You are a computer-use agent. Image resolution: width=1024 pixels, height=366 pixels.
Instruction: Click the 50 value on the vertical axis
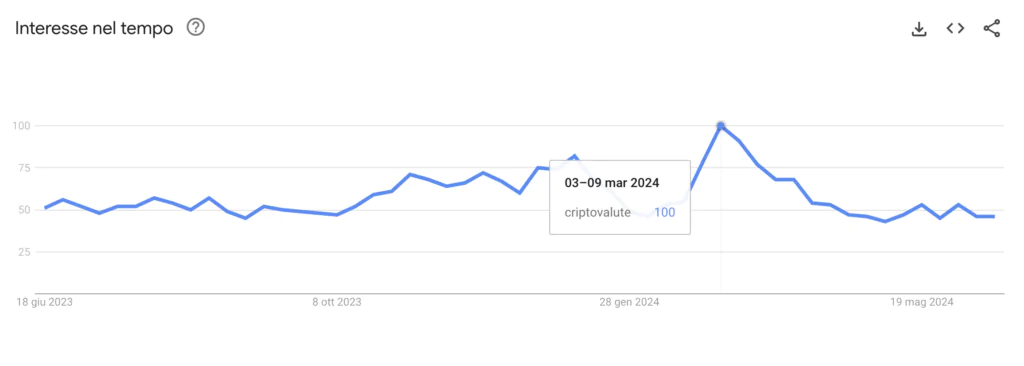pos(26,210)
